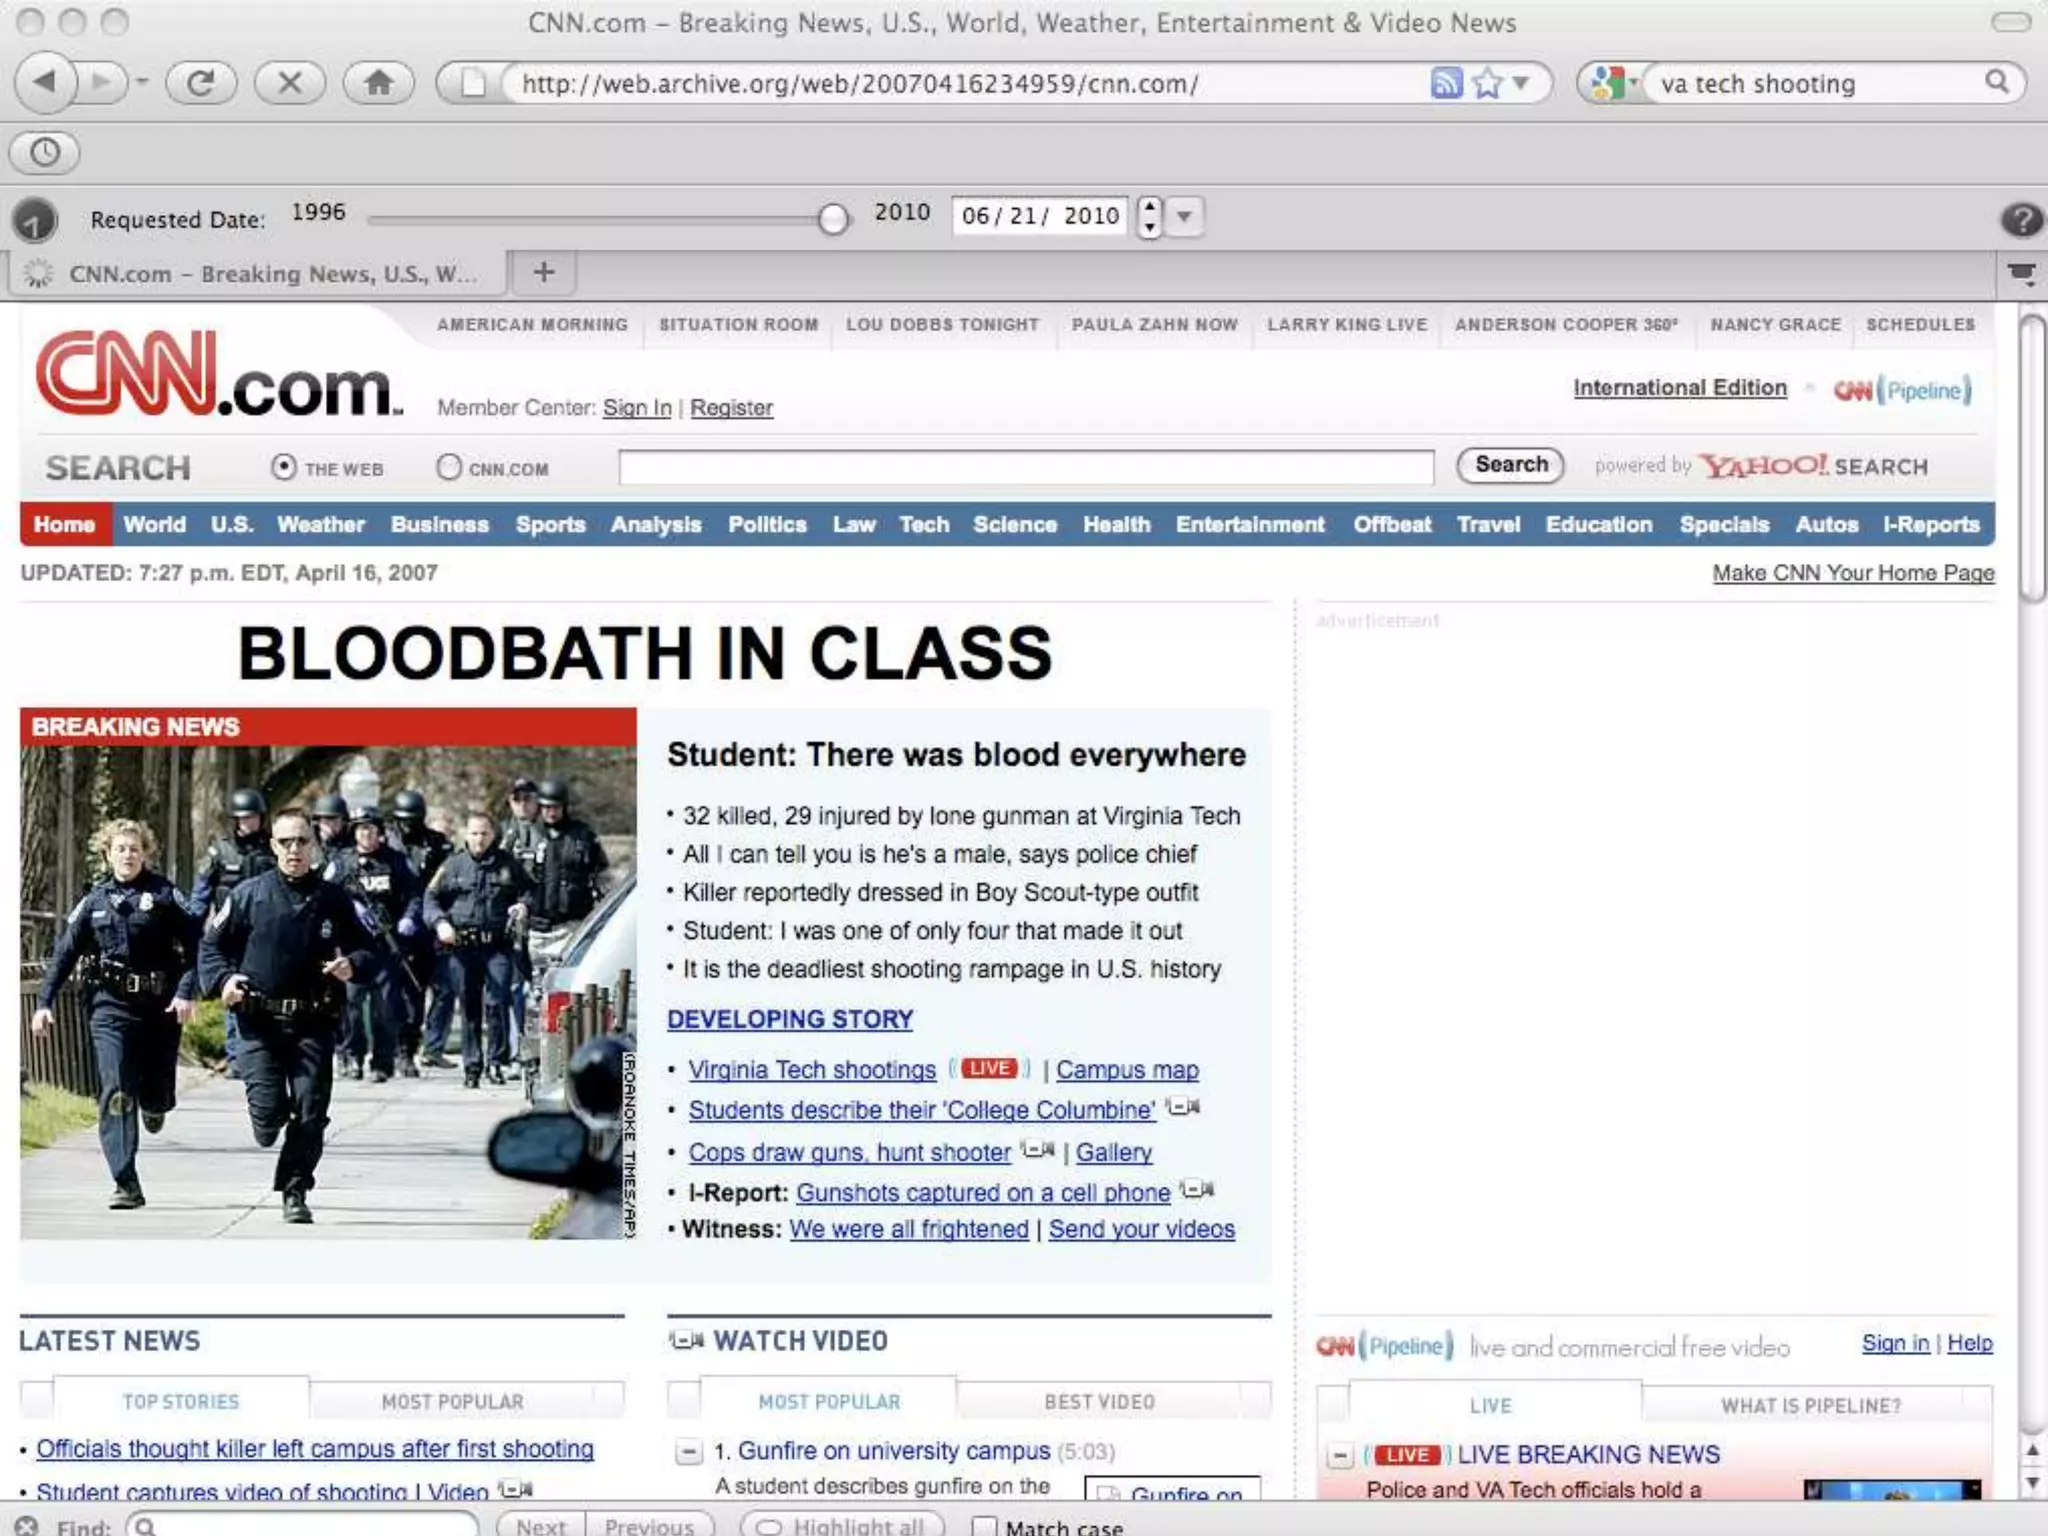The width and height of the screenshot is (2048, 1536).
Task: Reload the archived CNN page
Action: [201, 83]
